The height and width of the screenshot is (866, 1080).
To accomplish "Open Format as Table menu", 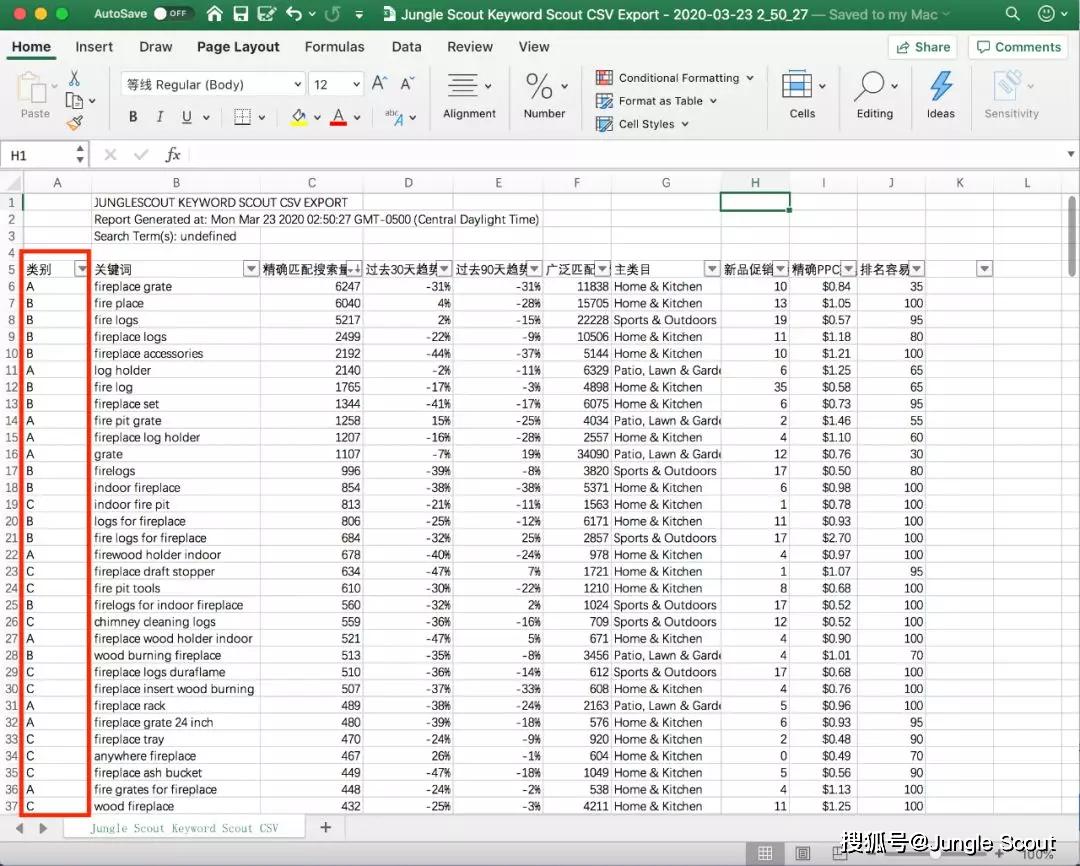I will [656, 101].
